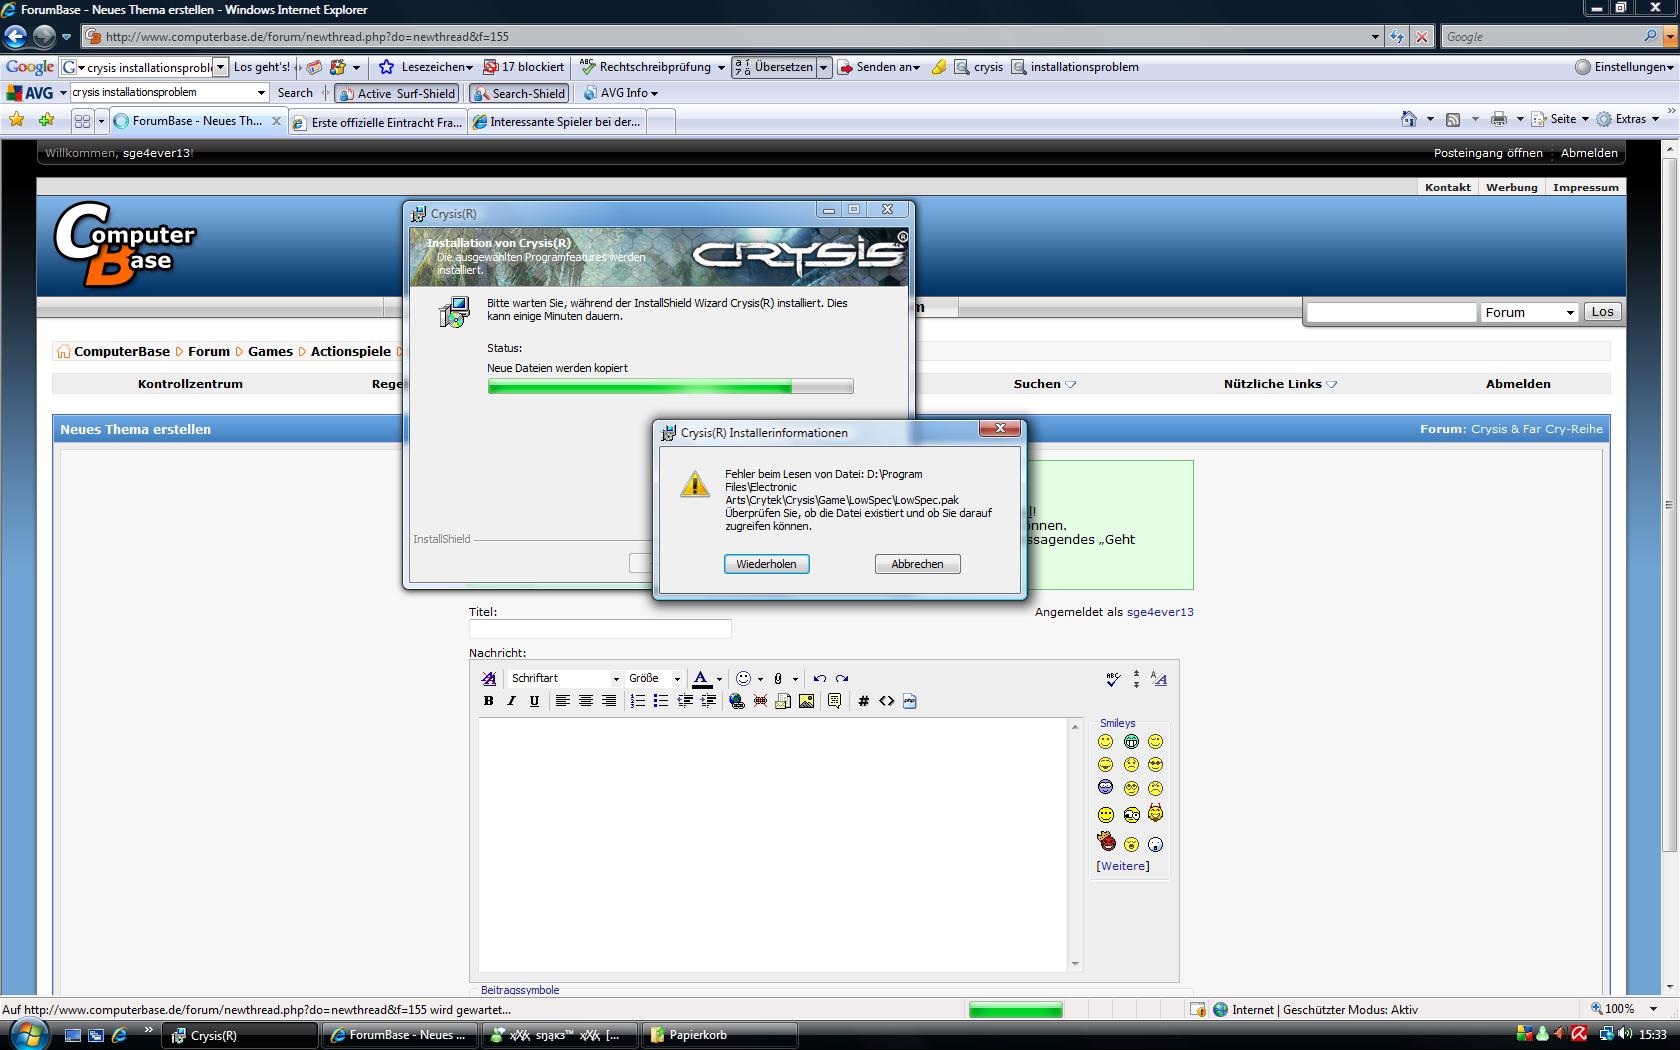Switch to Erste offizielle Eintracht tab
1680x1050 pixels.
(376, 122)
